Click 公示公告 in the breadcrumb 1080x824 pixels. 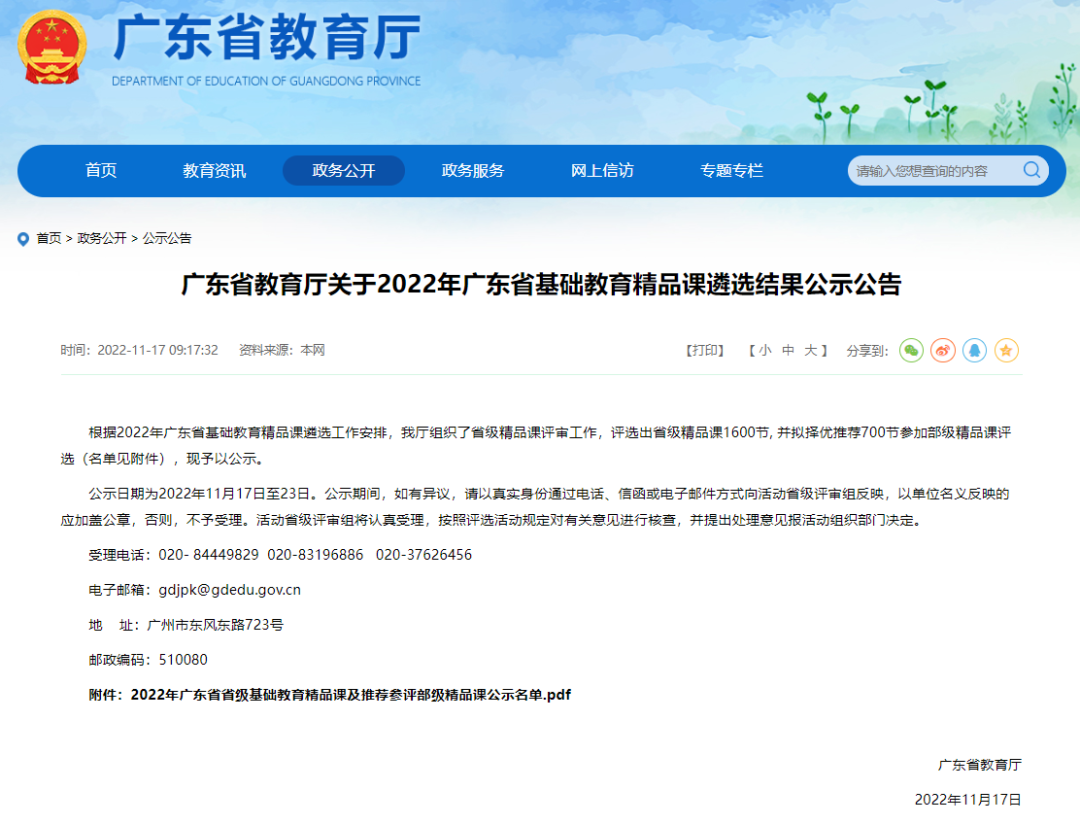point(167,238)
